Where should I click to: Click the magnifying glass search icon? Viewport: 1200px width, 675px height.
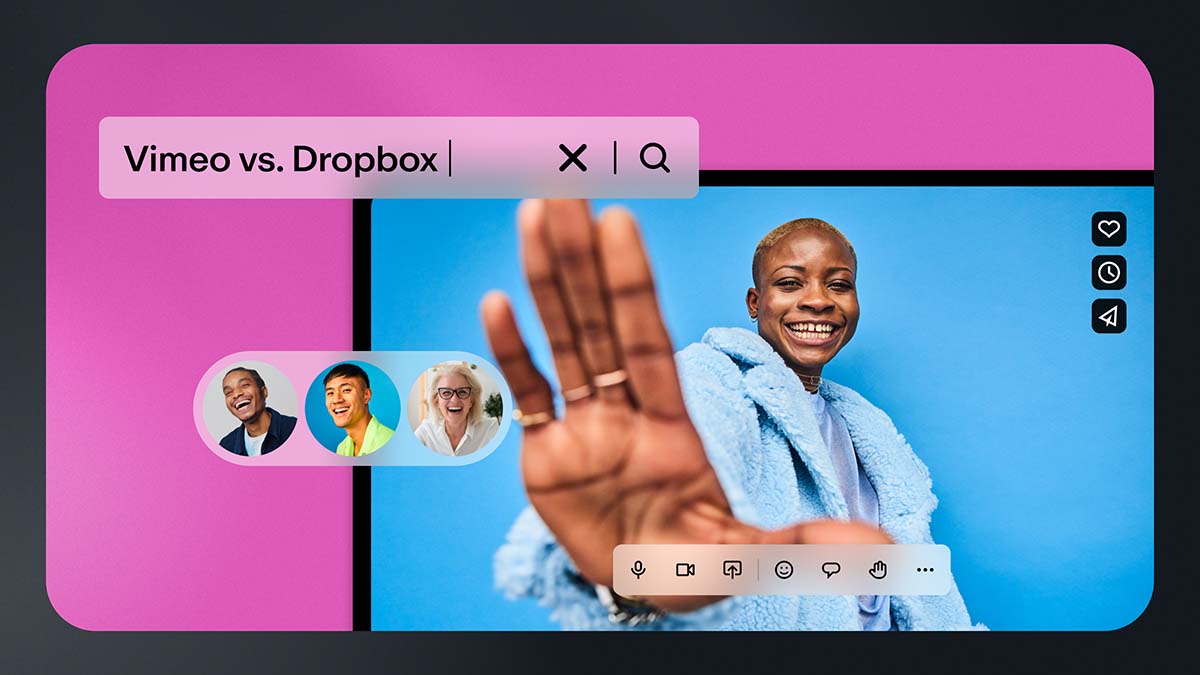655,158
